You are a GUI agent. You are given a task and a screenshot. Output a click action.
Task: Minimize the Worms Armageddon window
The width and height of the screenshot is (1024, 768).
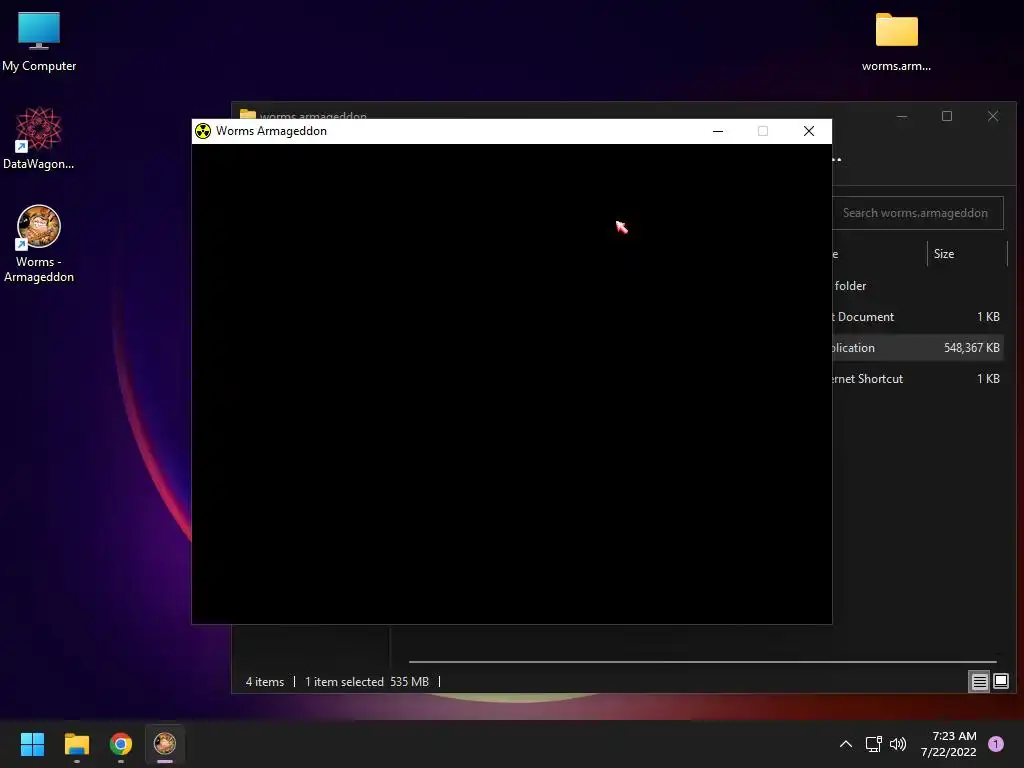pos(718,131)
